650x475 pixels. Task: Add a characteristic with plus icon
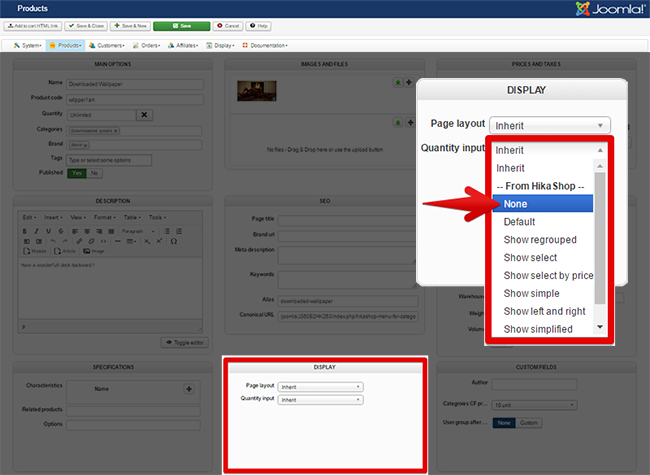pos(189,388)
